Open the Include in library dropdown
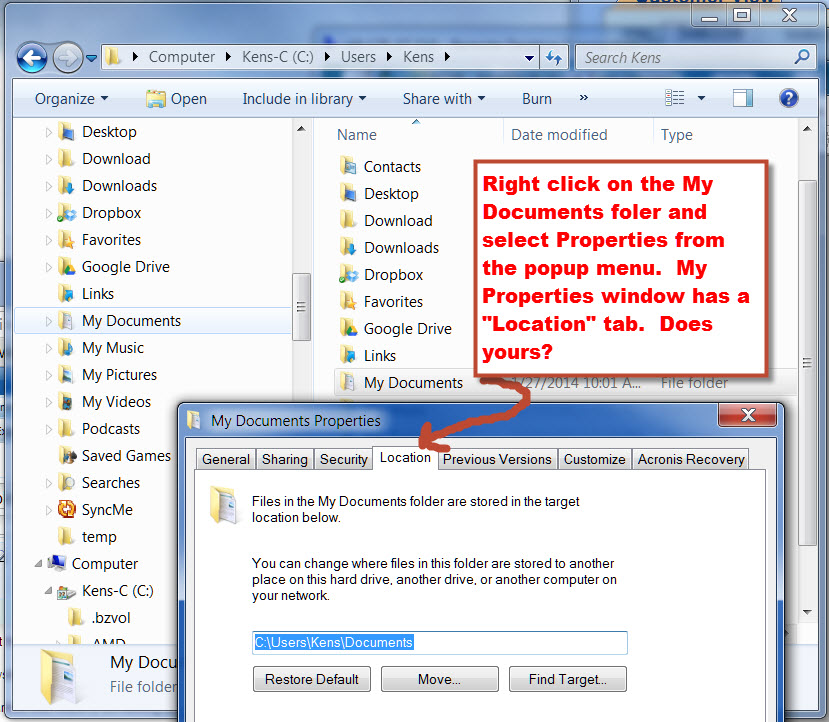Viewport: 829px width, 722px height. click(x=303, y=97)
